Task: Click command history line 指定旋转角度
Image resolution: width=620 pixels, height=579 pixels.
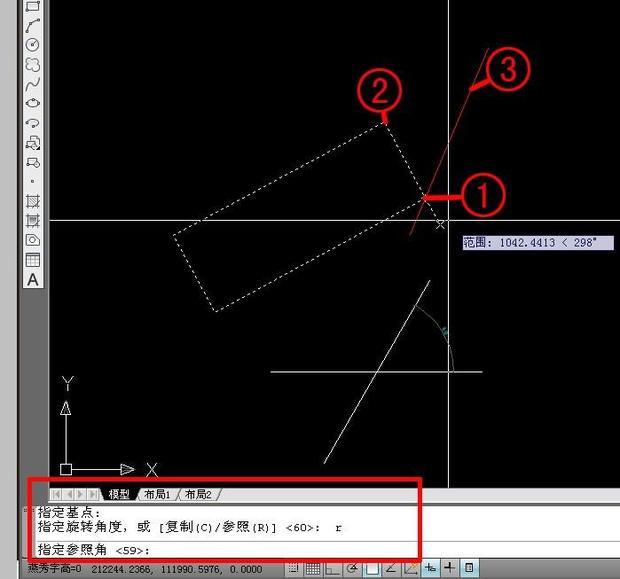Action: (x=190, y=527)
